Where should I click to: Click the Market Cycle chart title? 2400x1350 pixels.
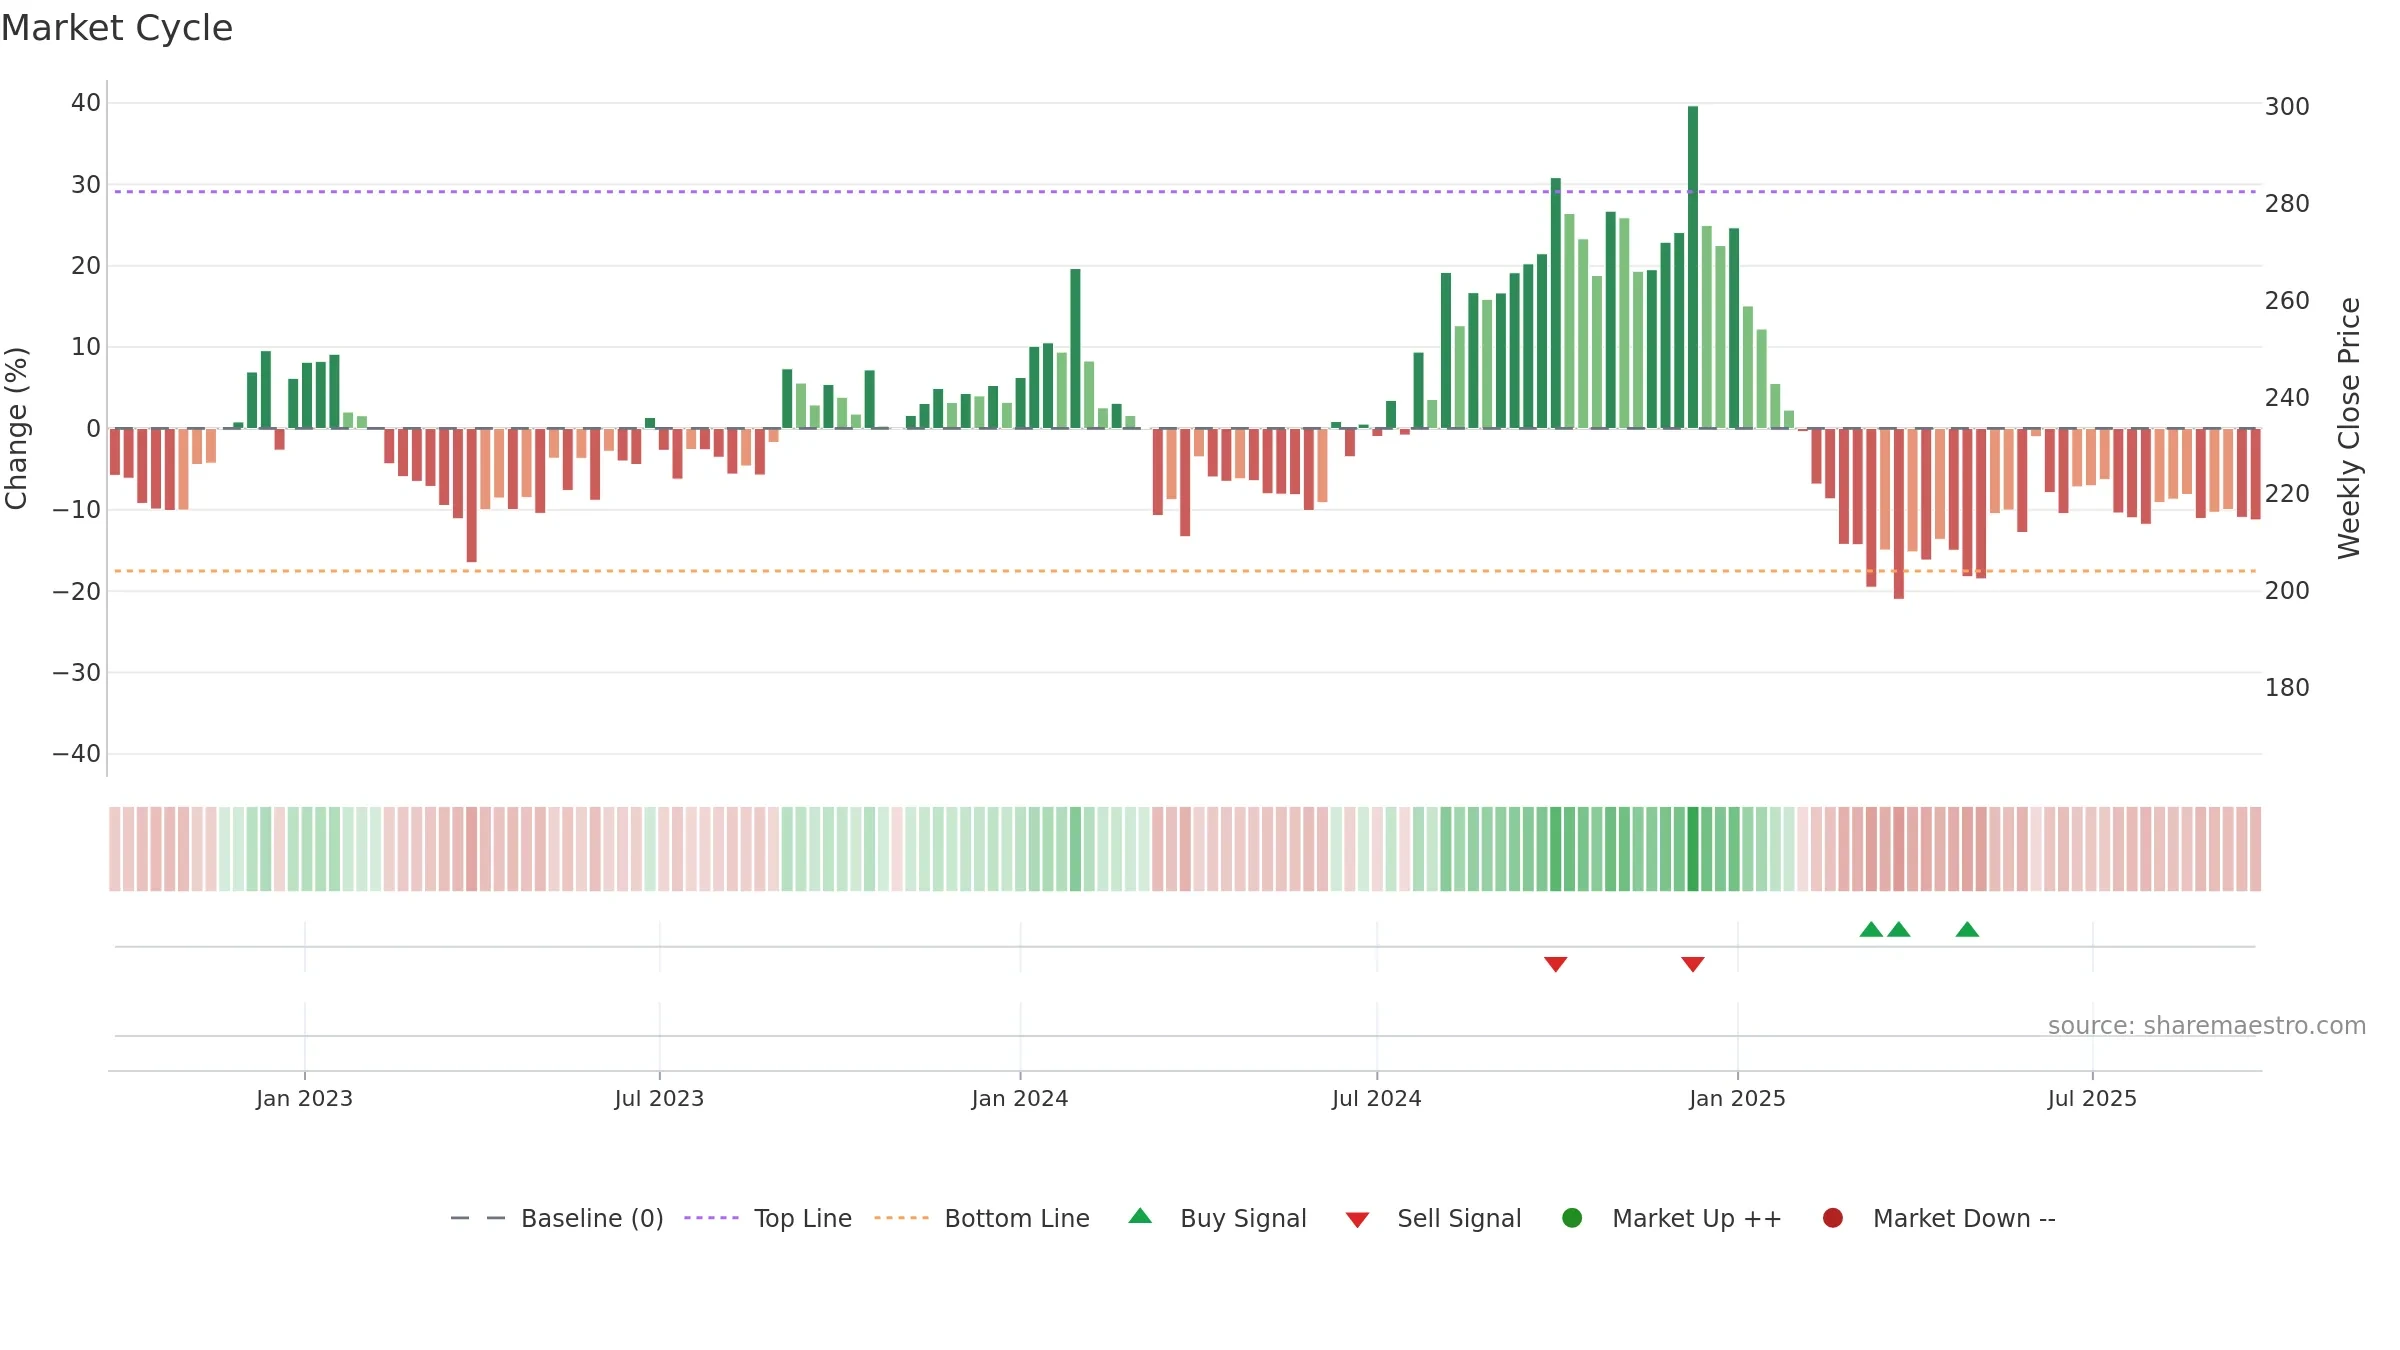pyautogui.click(x=117, y=28)
